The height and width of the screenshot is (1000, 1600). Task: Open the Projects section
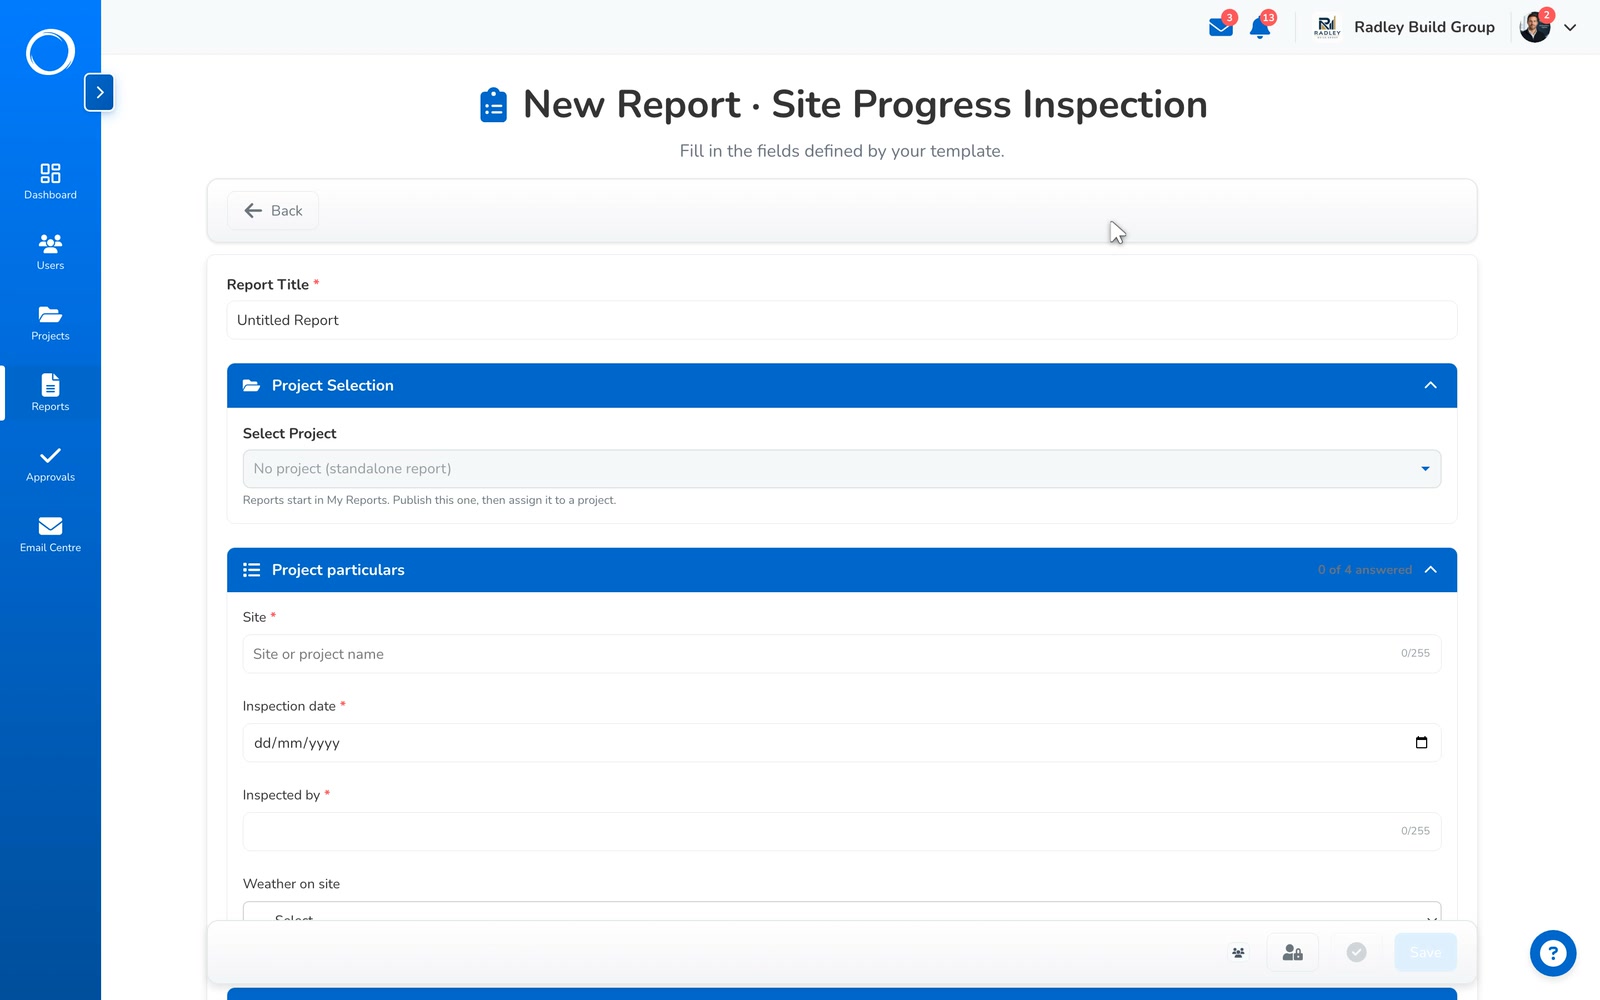[50, 323]
